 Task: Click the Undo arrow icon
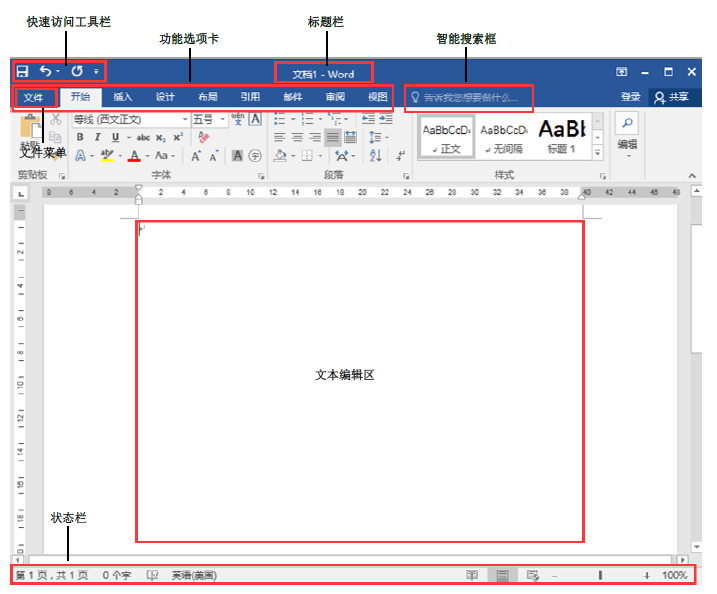click(45, 72)
